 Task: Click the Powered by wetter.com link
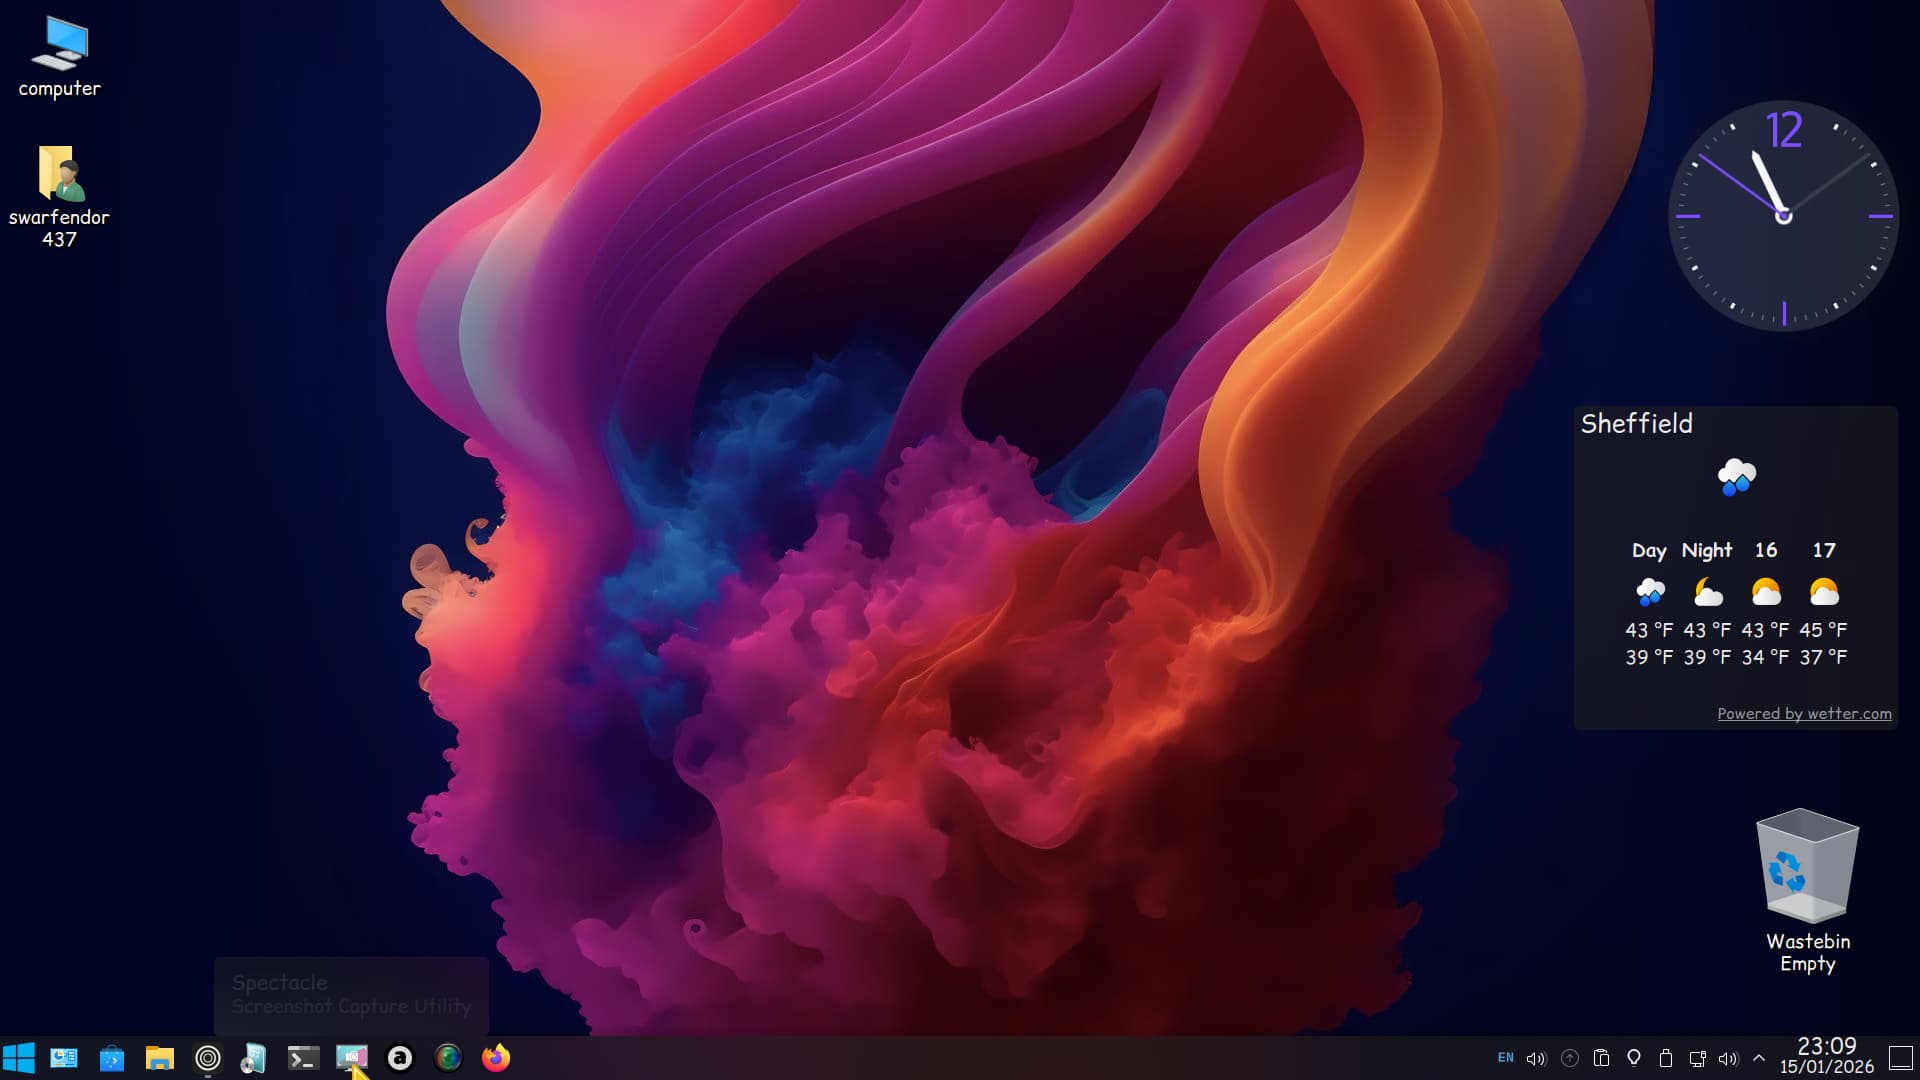click(1804, 714)
